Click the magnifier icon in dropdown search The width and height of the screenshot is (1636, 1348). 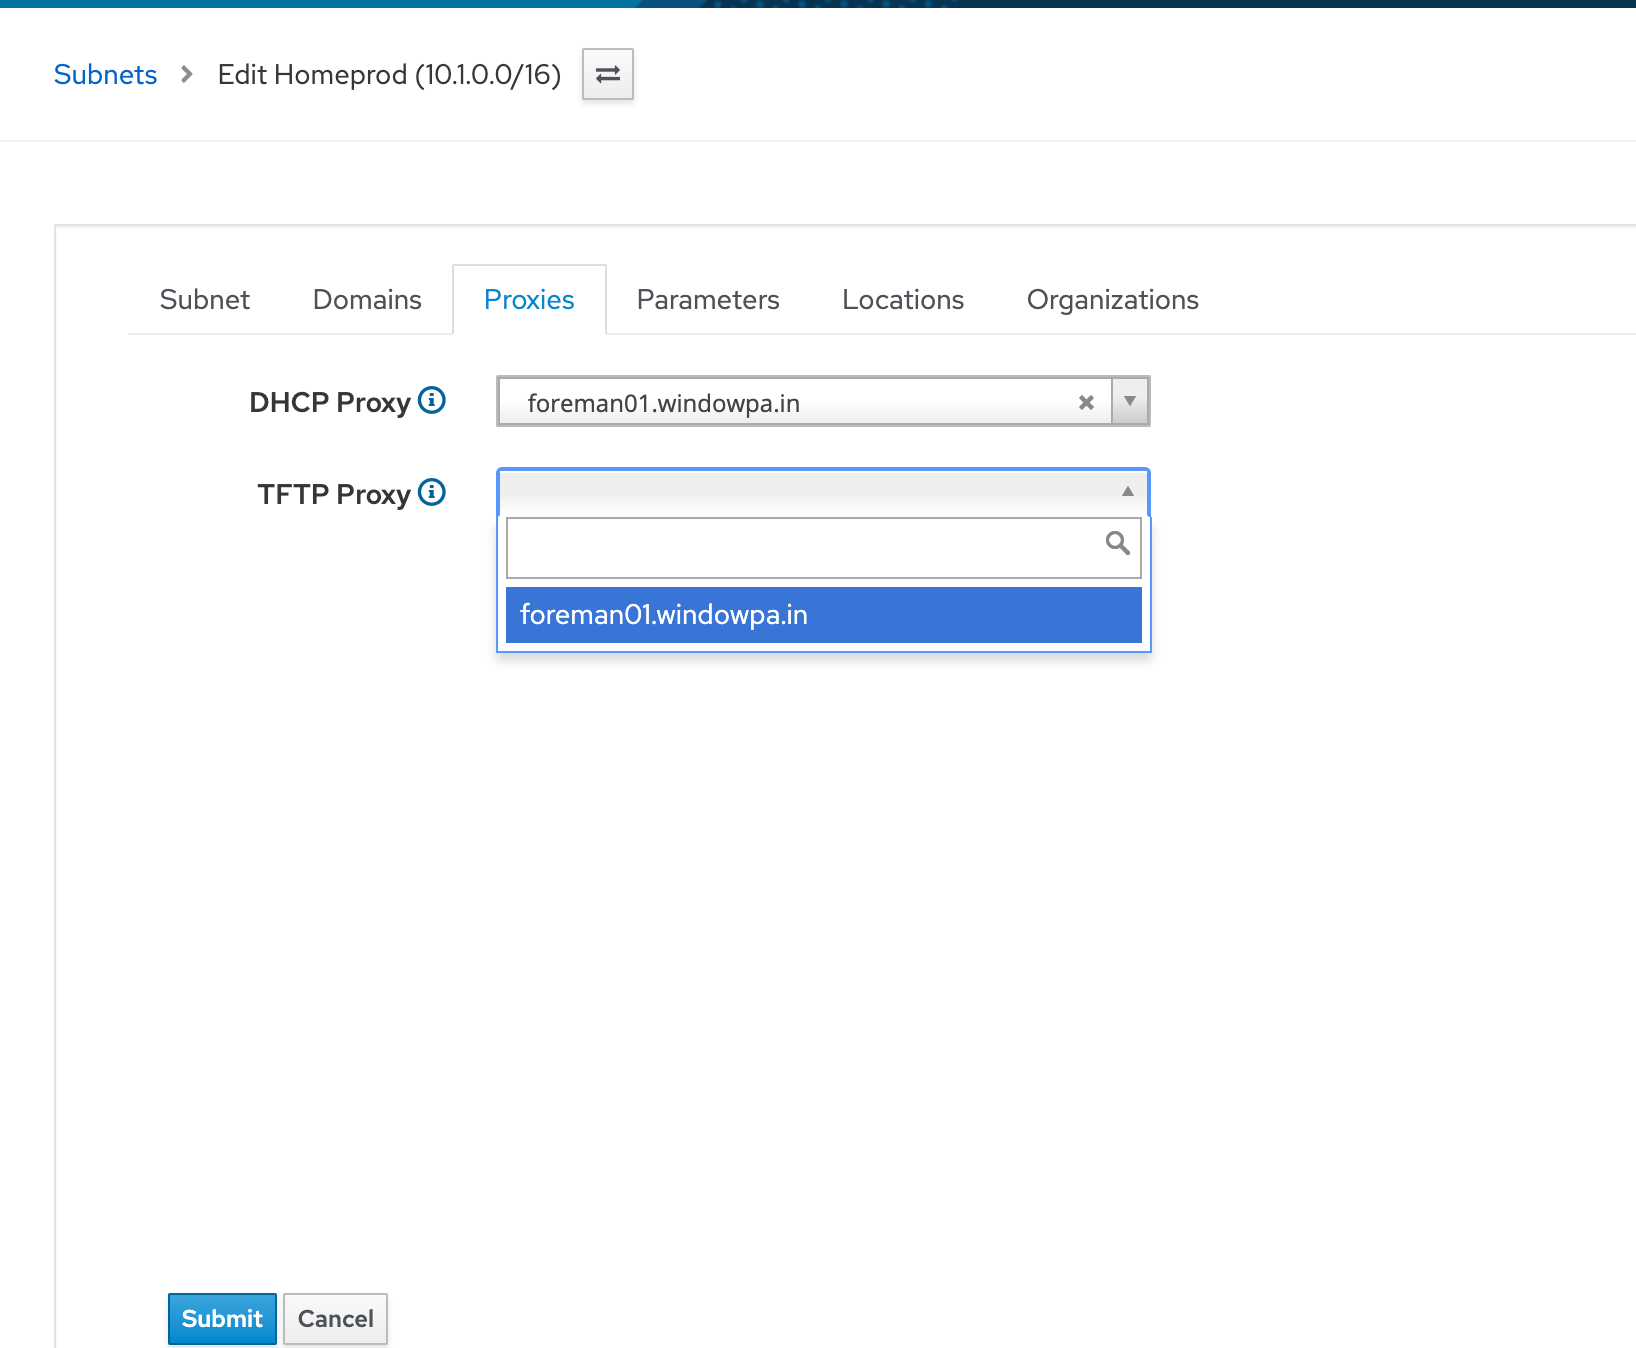point(1118,543)
